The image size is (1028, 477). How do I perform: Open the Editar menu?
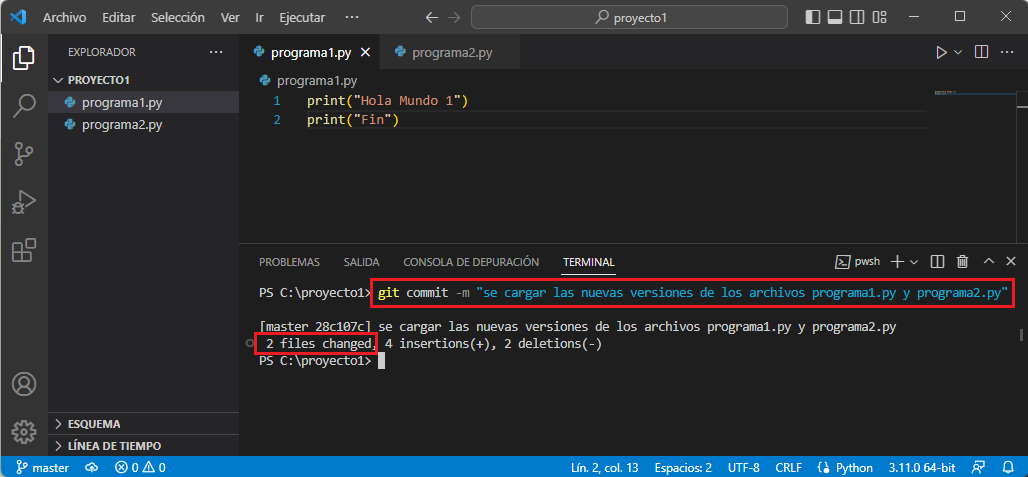click(x=119, y=18)
